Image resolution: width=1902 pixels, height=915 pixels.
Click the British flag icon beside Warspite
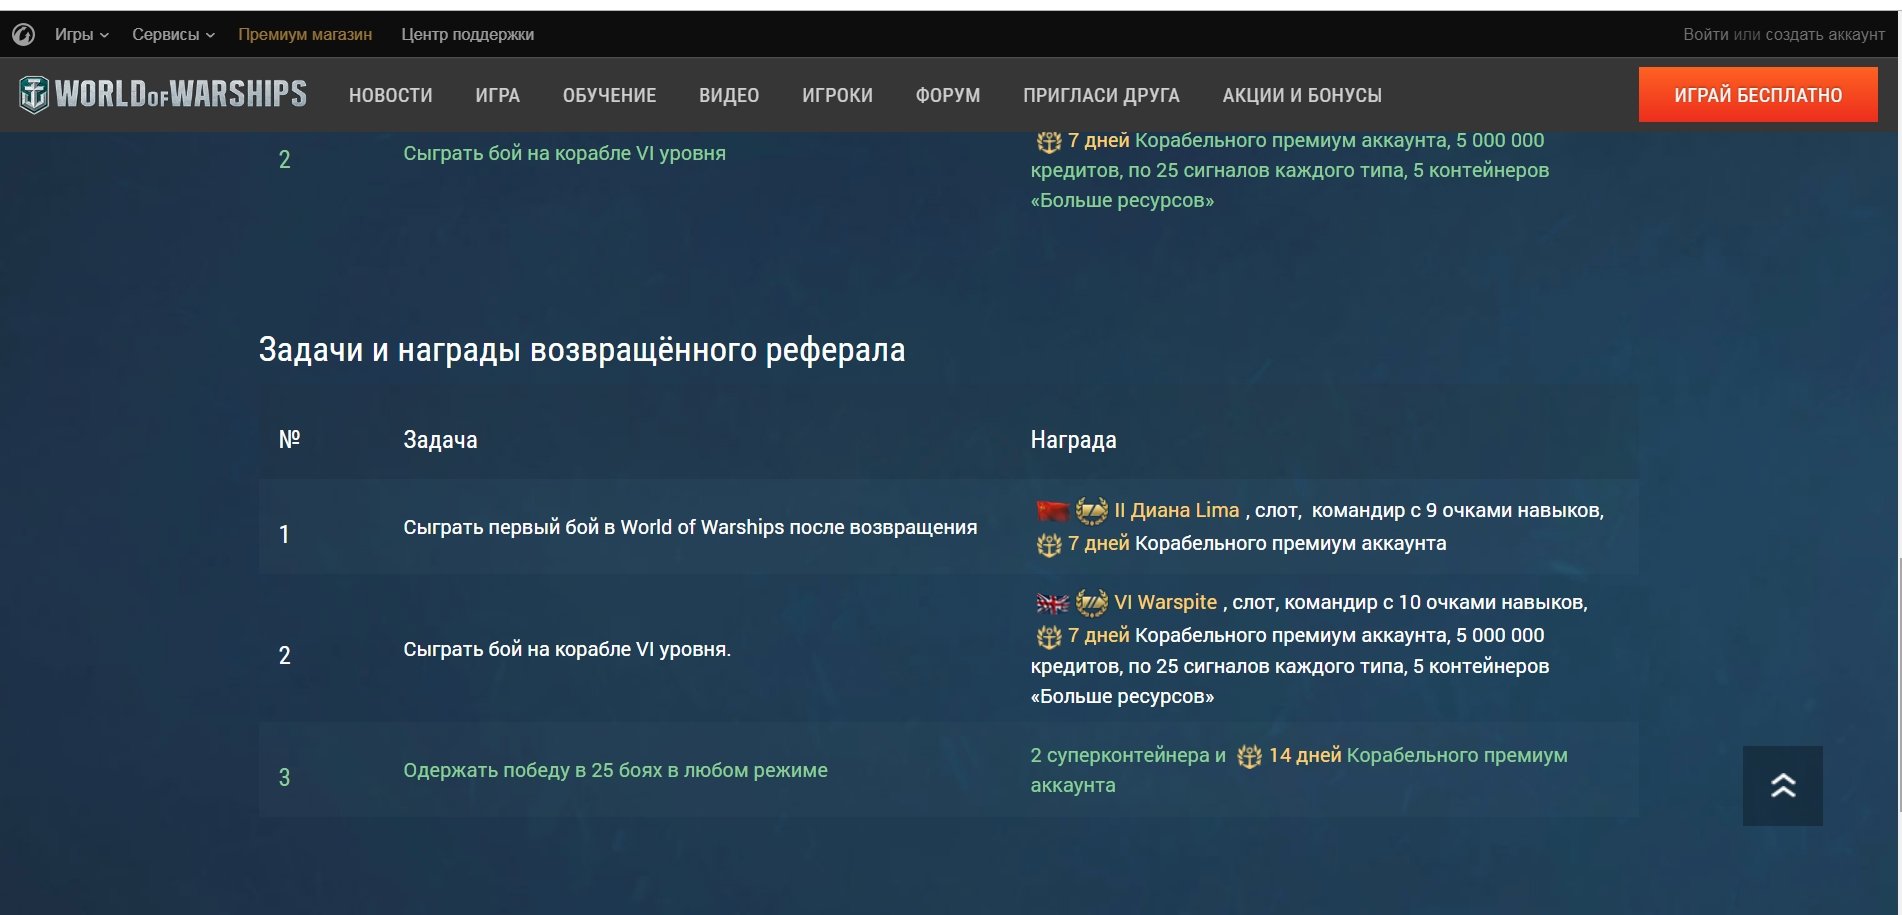coord(1052,603)
